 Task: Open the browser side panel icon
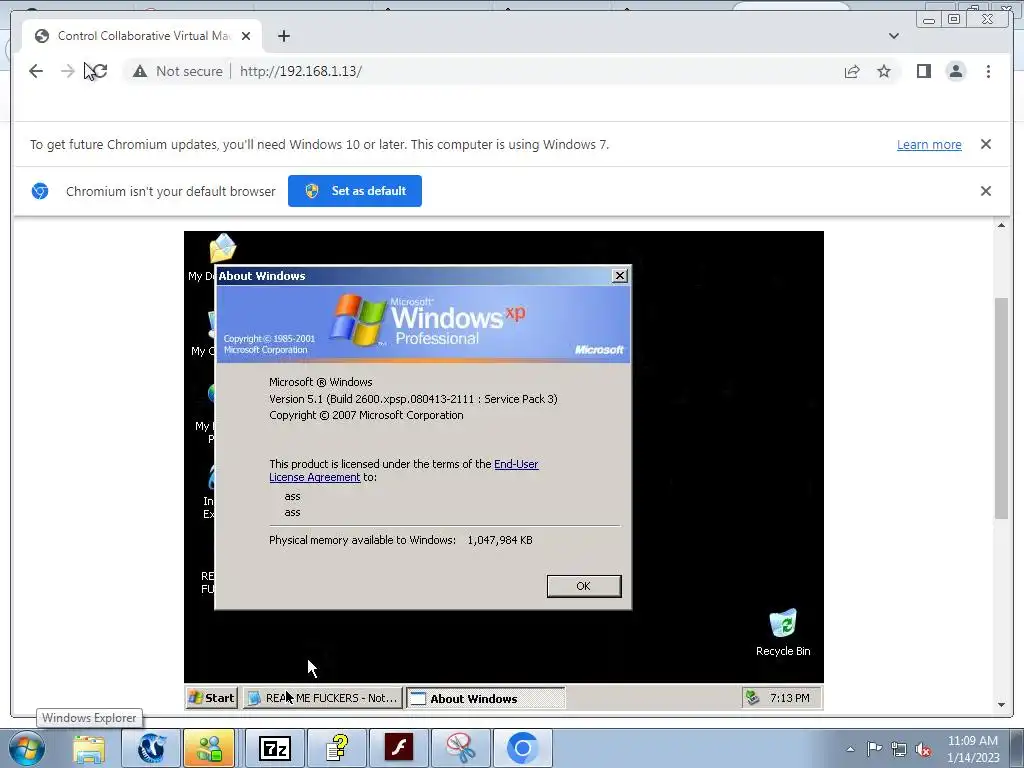[x=923, y=71]
